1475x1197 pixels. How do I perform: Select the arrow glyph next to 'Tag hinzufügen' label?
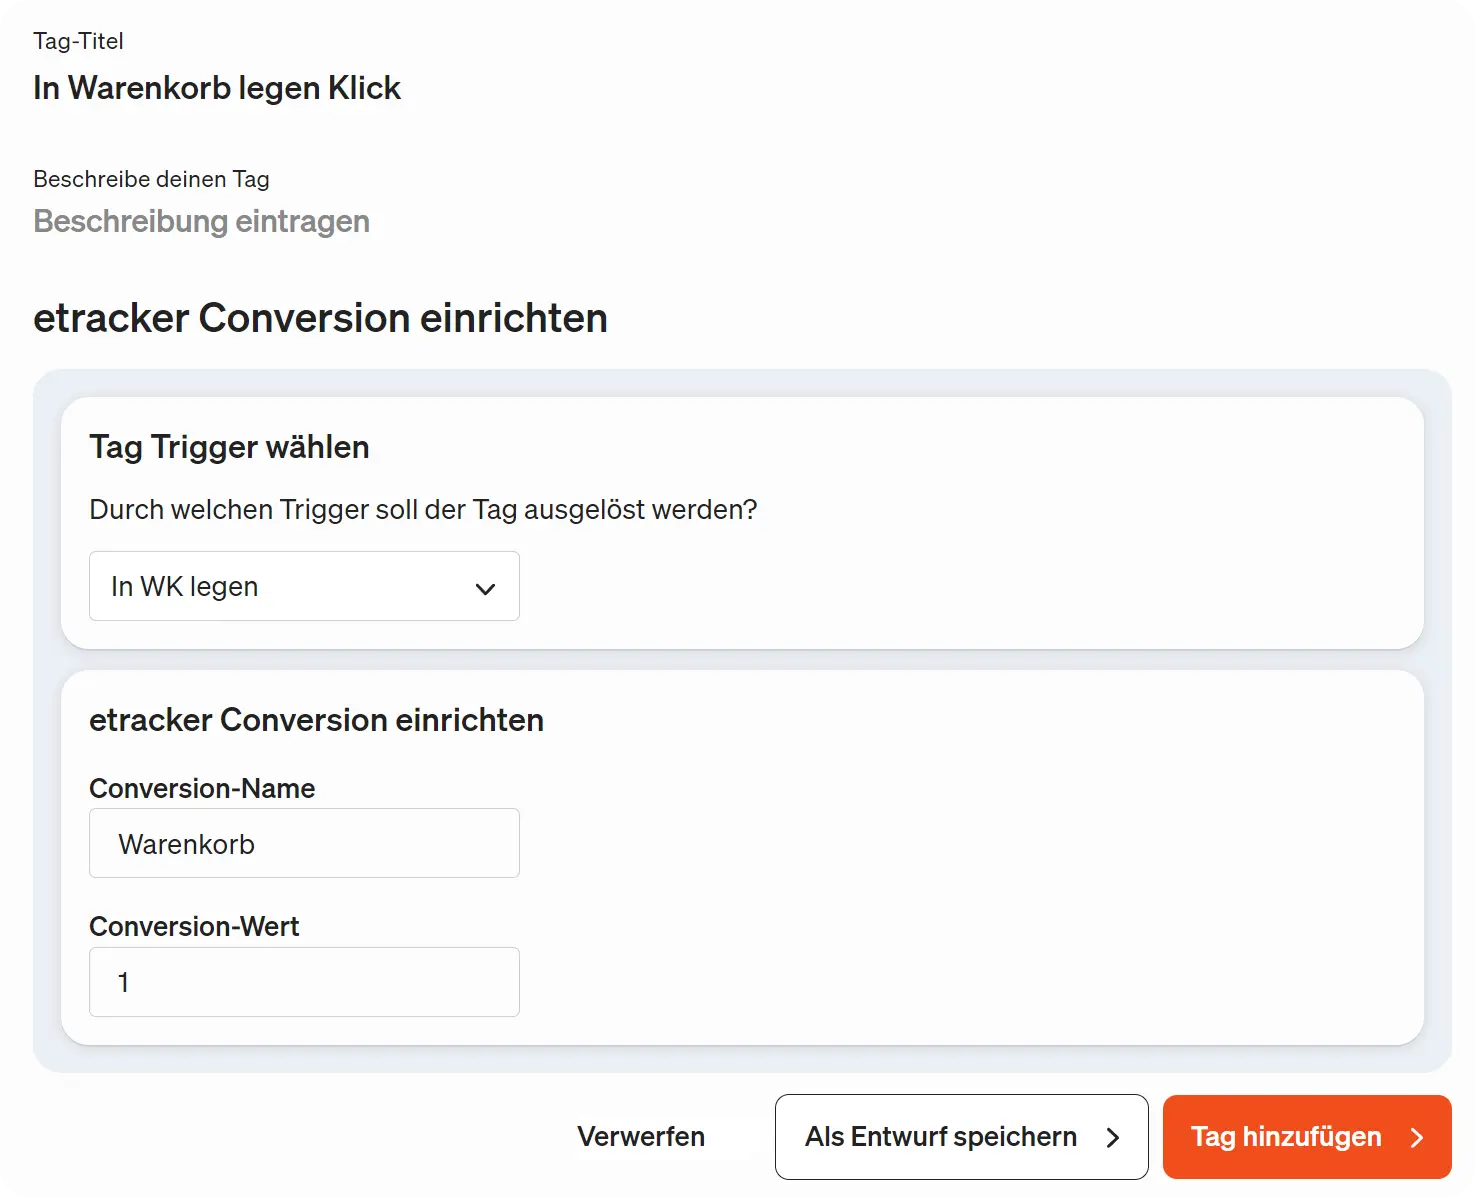1418,1137
